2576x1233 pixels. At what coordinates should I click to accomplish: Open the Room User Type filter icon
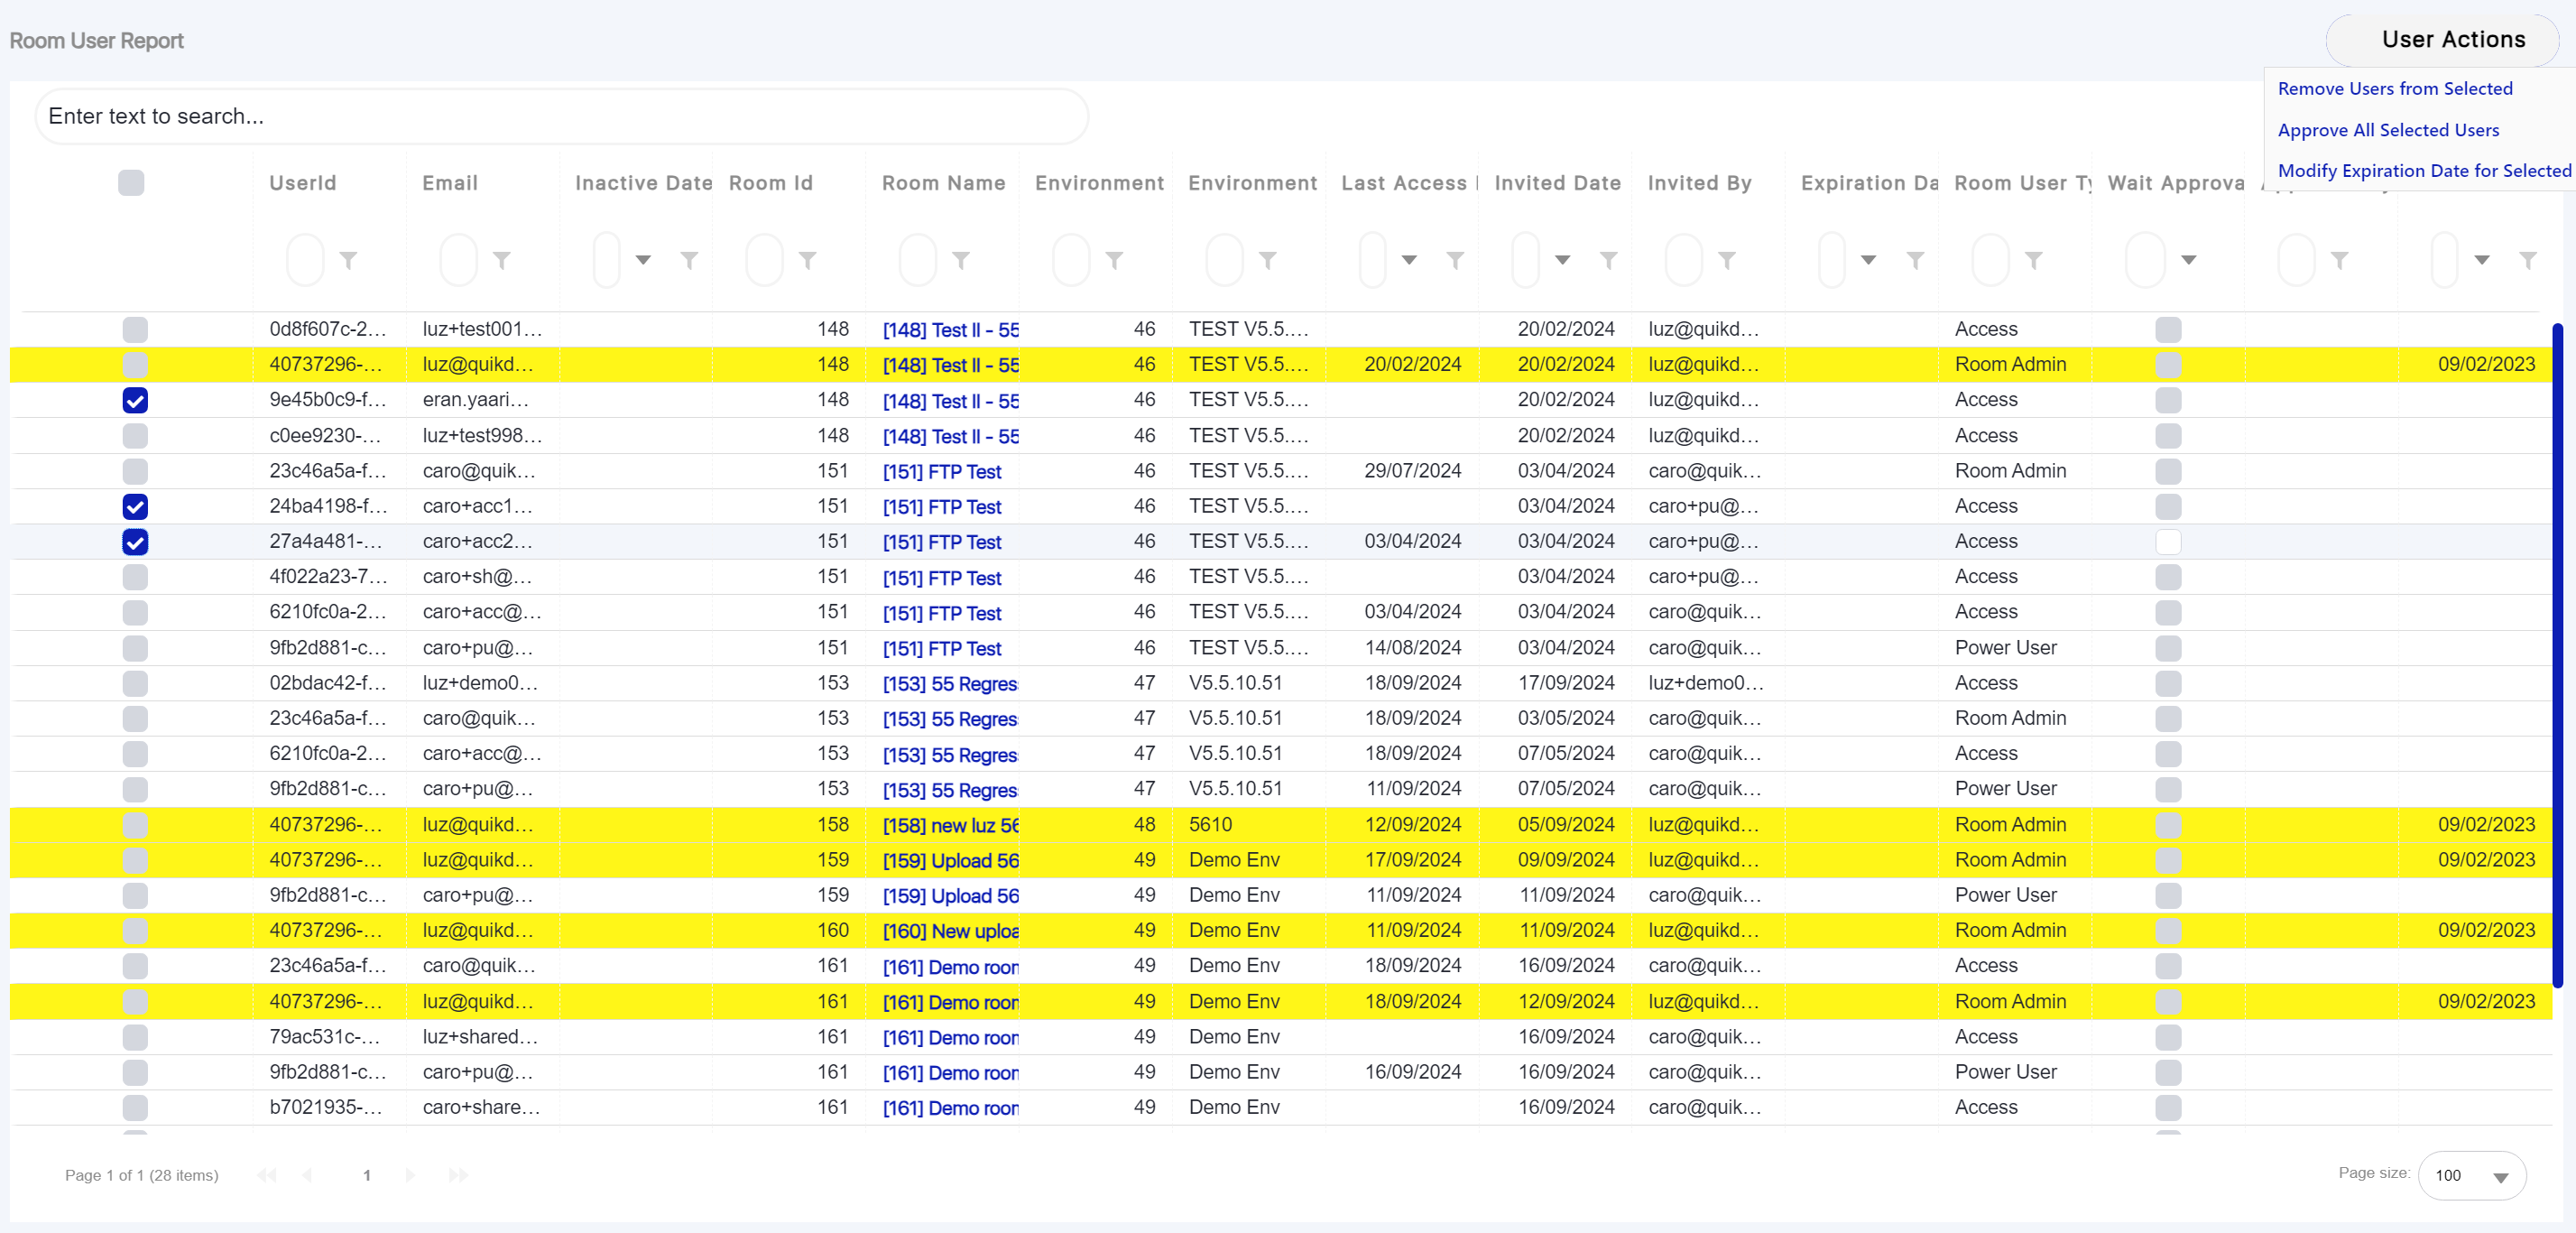[x=2034, y=260]
